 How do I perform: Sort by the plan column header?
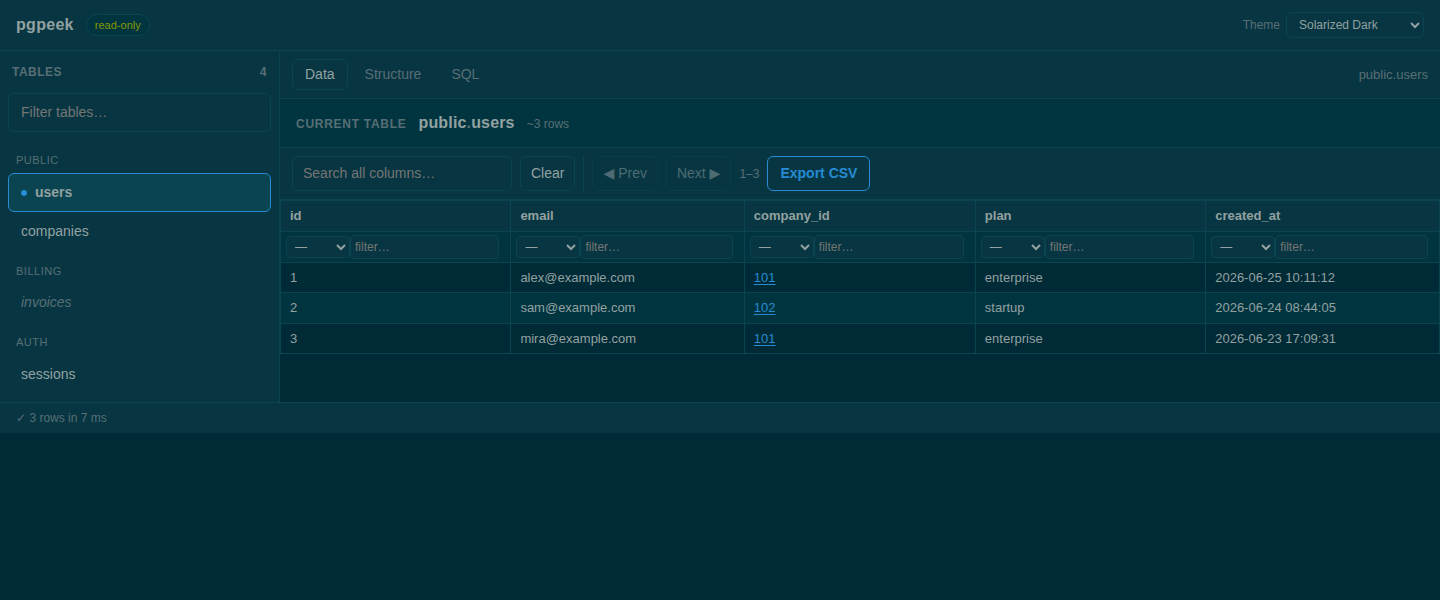point(1090,216)
